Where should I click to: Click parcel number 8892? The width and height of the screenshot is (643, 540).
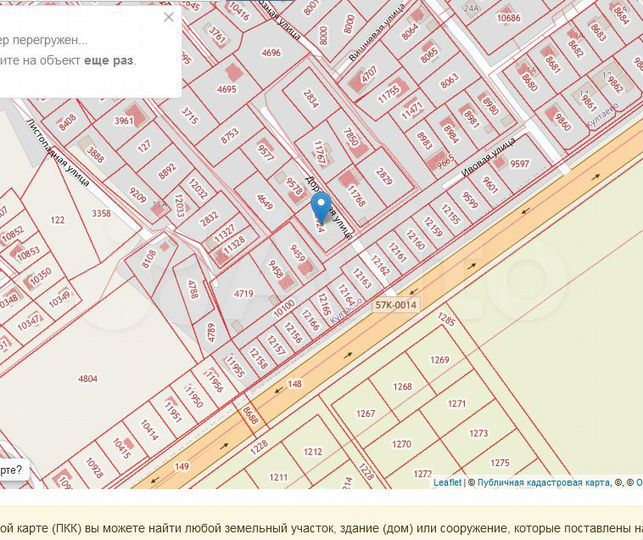tap(167, 172)
